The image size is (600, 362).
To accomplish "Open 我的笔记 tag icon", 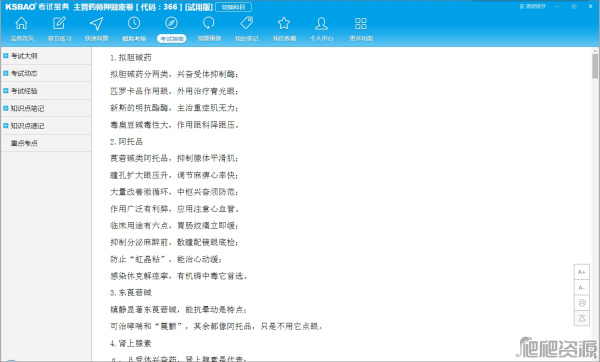I will tap(246, 23).
